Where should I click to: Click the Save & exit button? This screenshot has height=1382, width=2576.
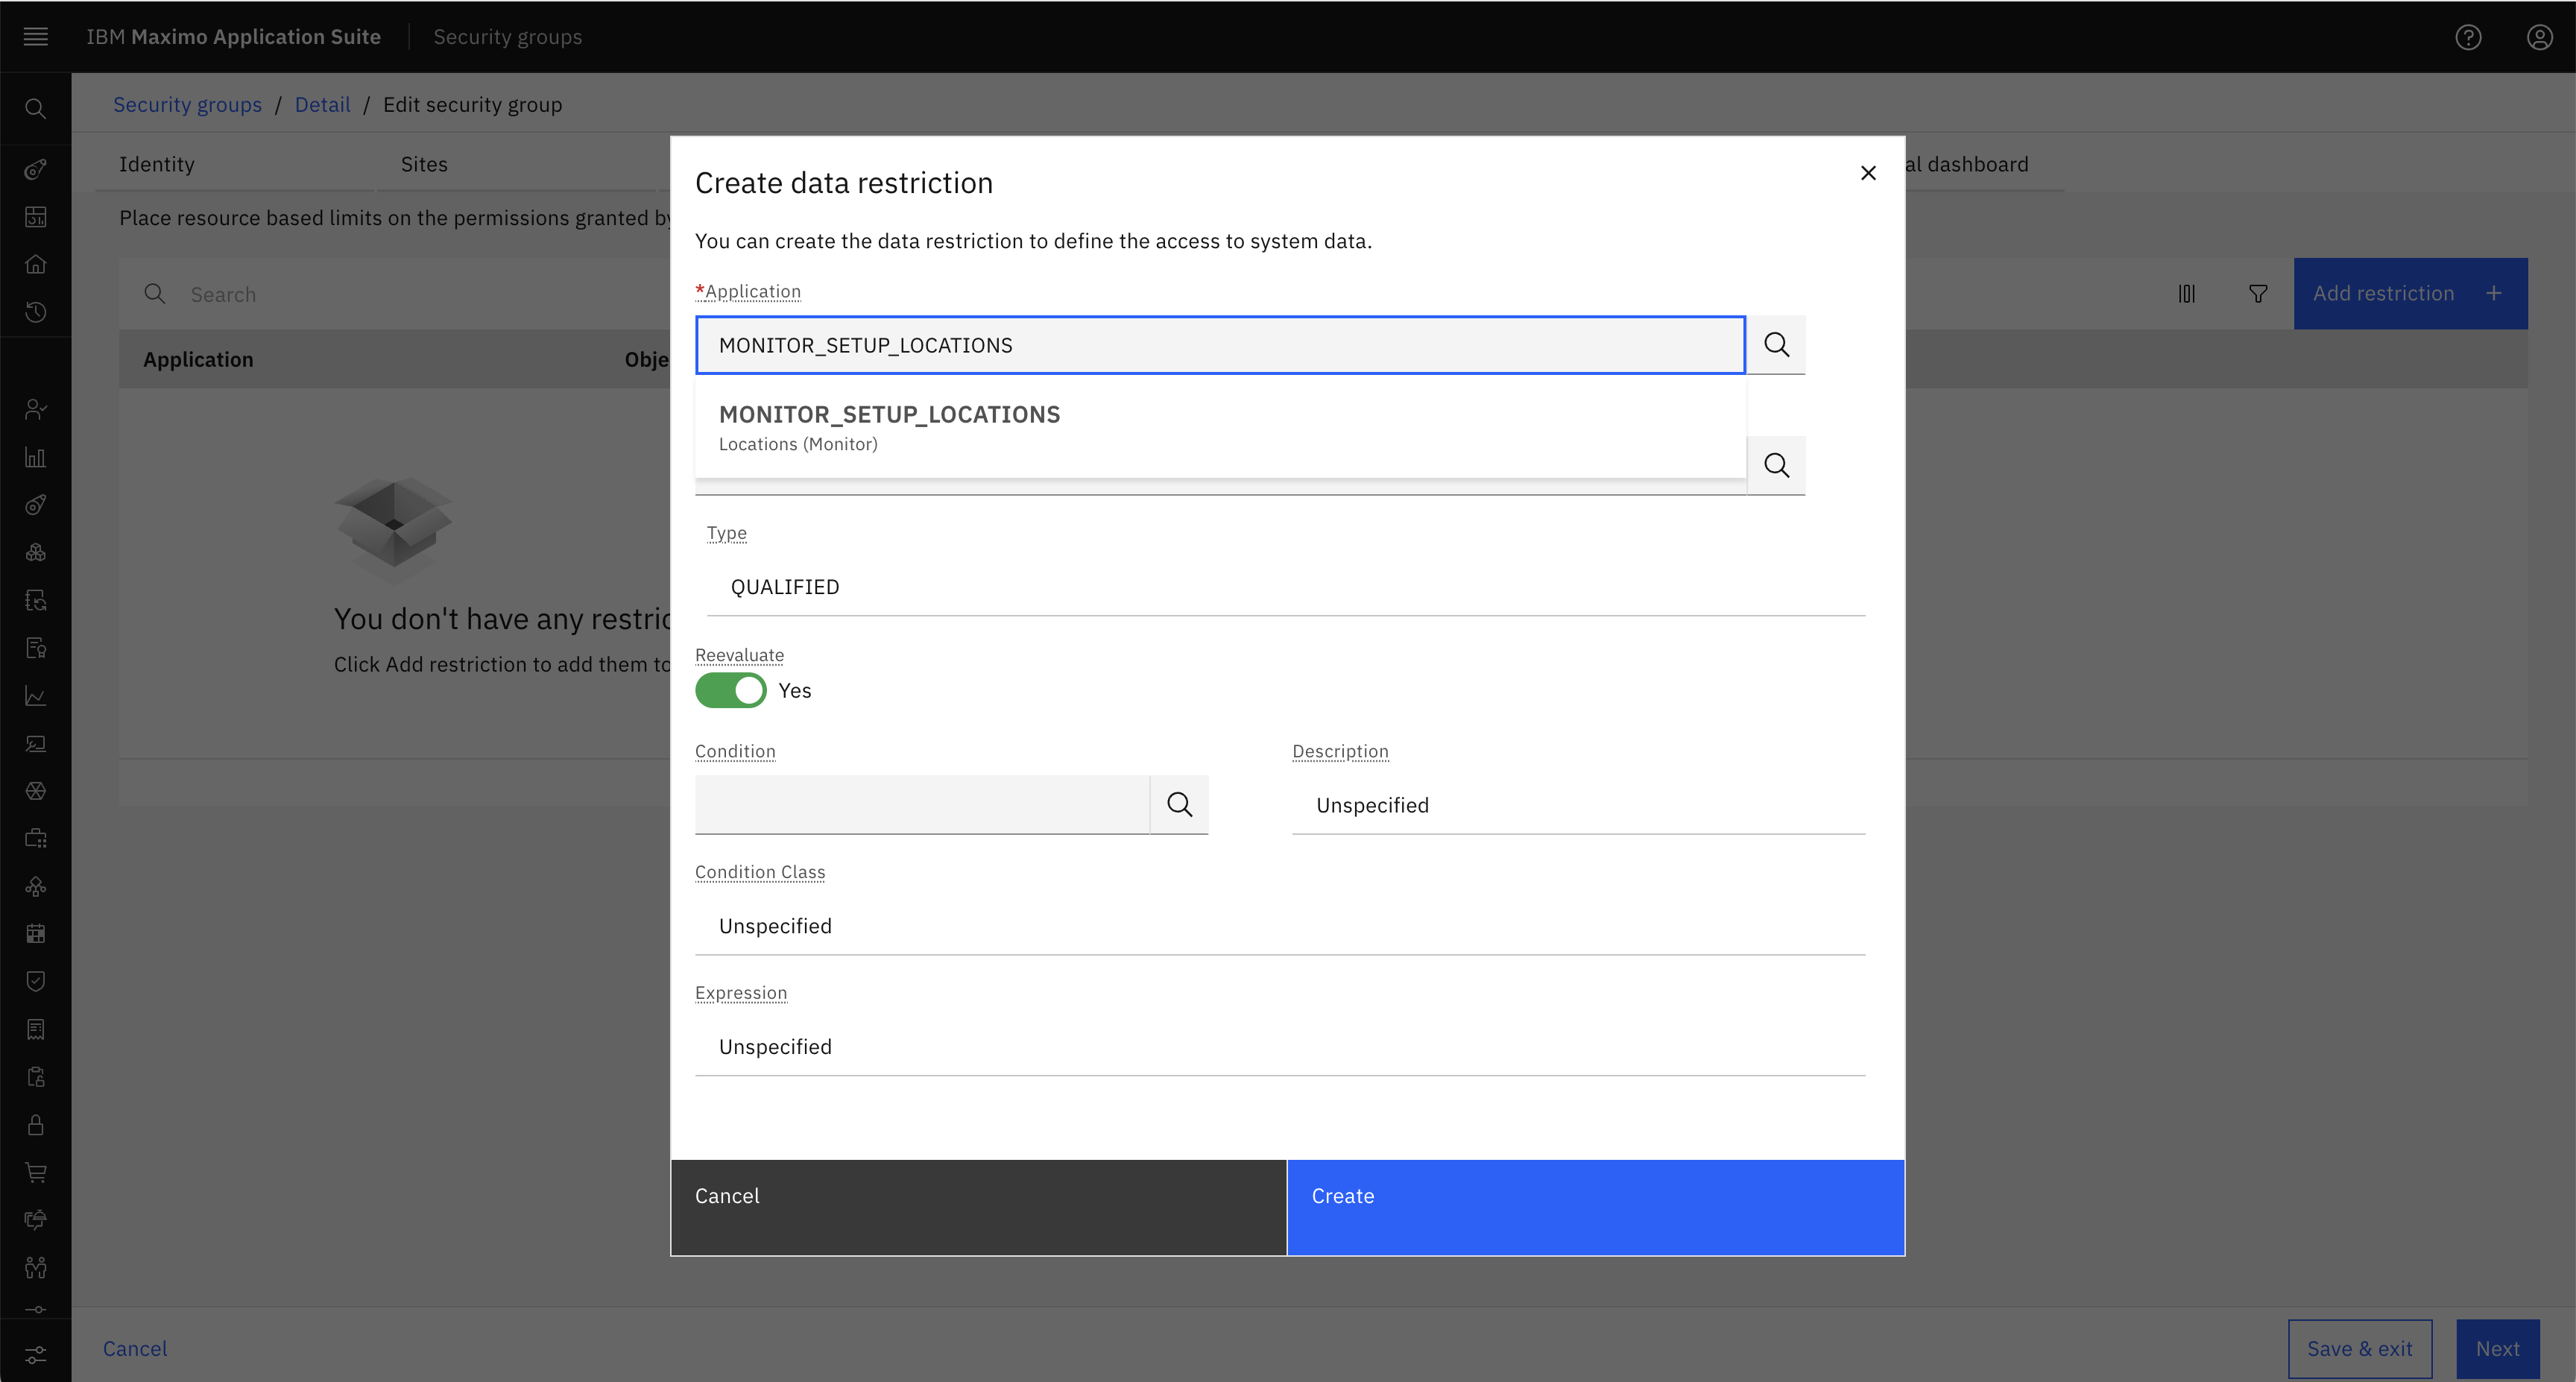(x=2360, y=1349)
